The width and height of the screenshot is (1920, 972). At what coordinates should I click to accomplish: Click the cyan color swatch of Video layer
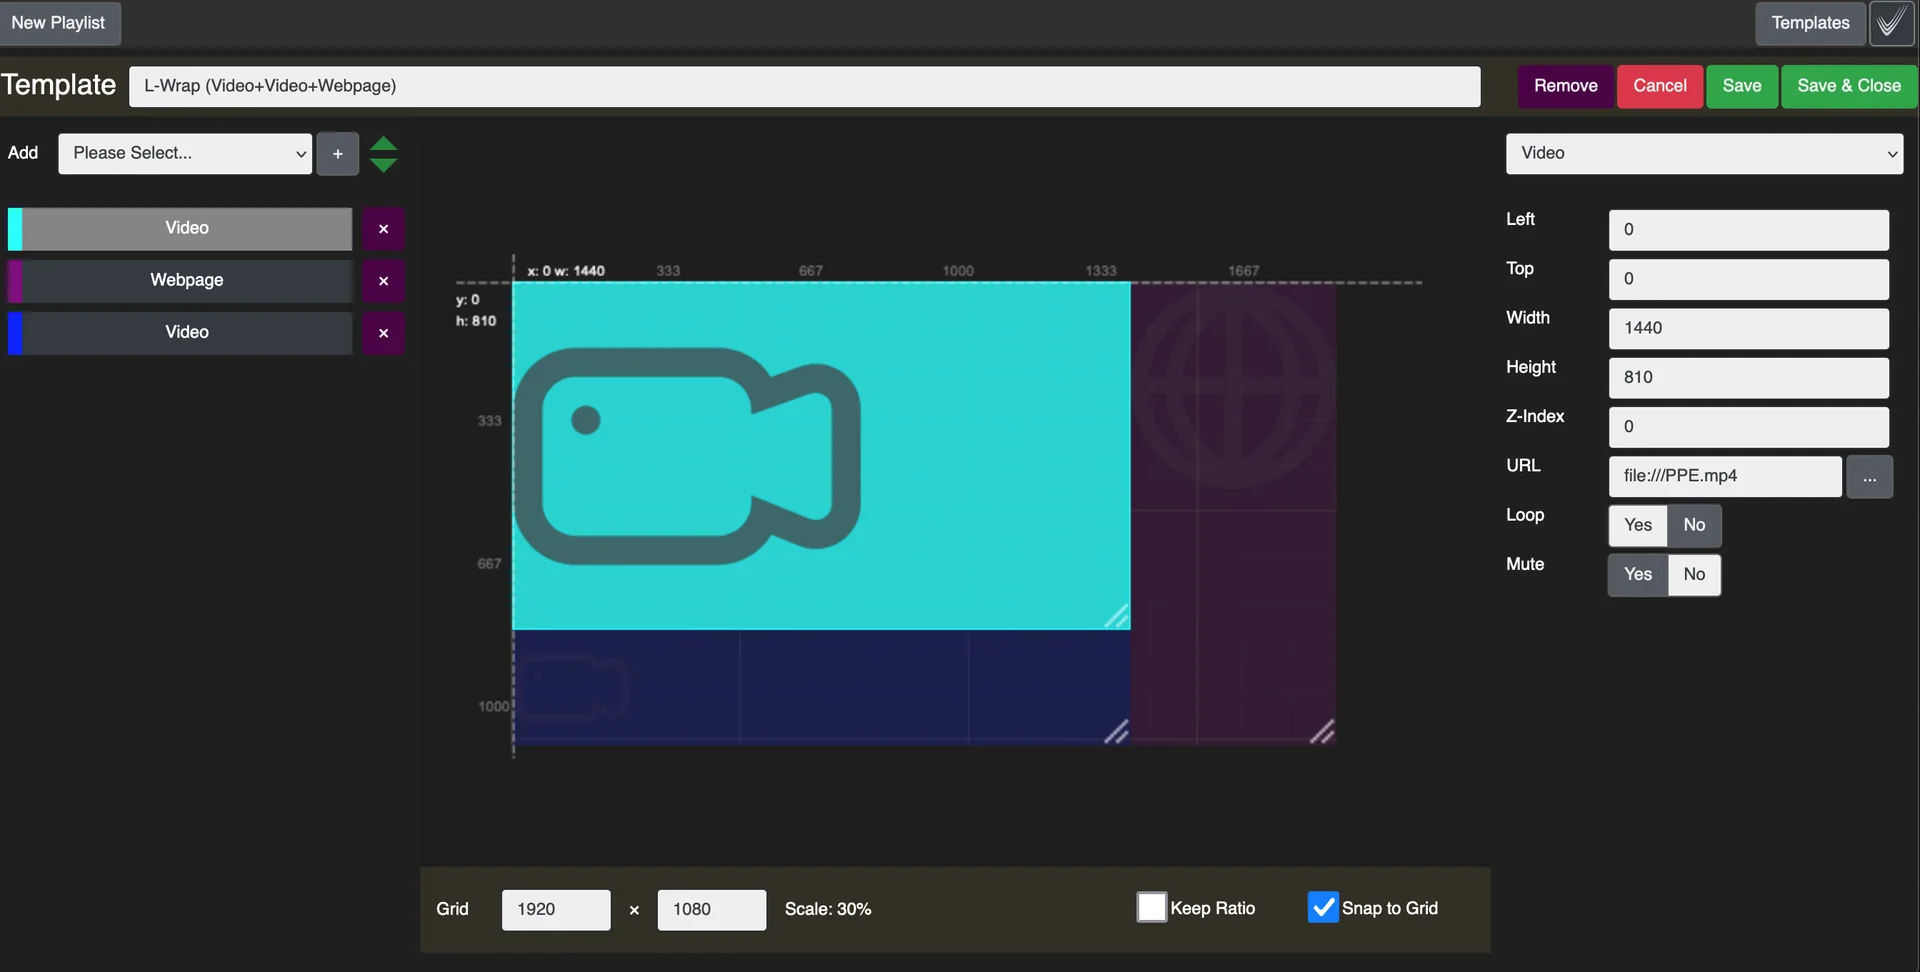(15, 229)
